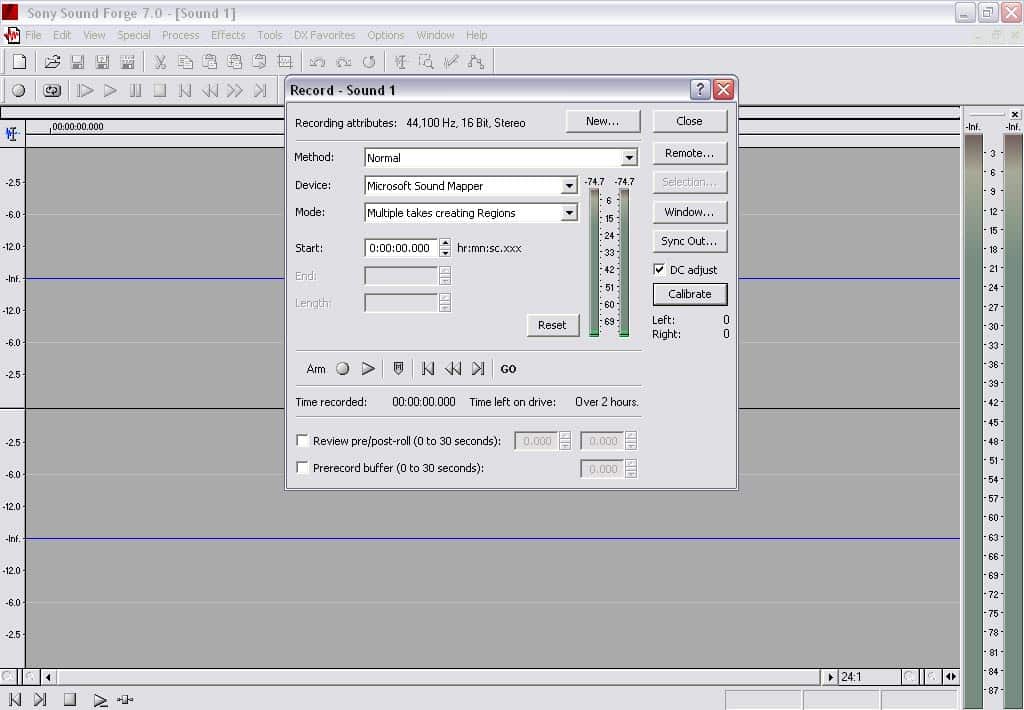Click Play in Record dialog

pyautogui.click(x=368, y=369)
